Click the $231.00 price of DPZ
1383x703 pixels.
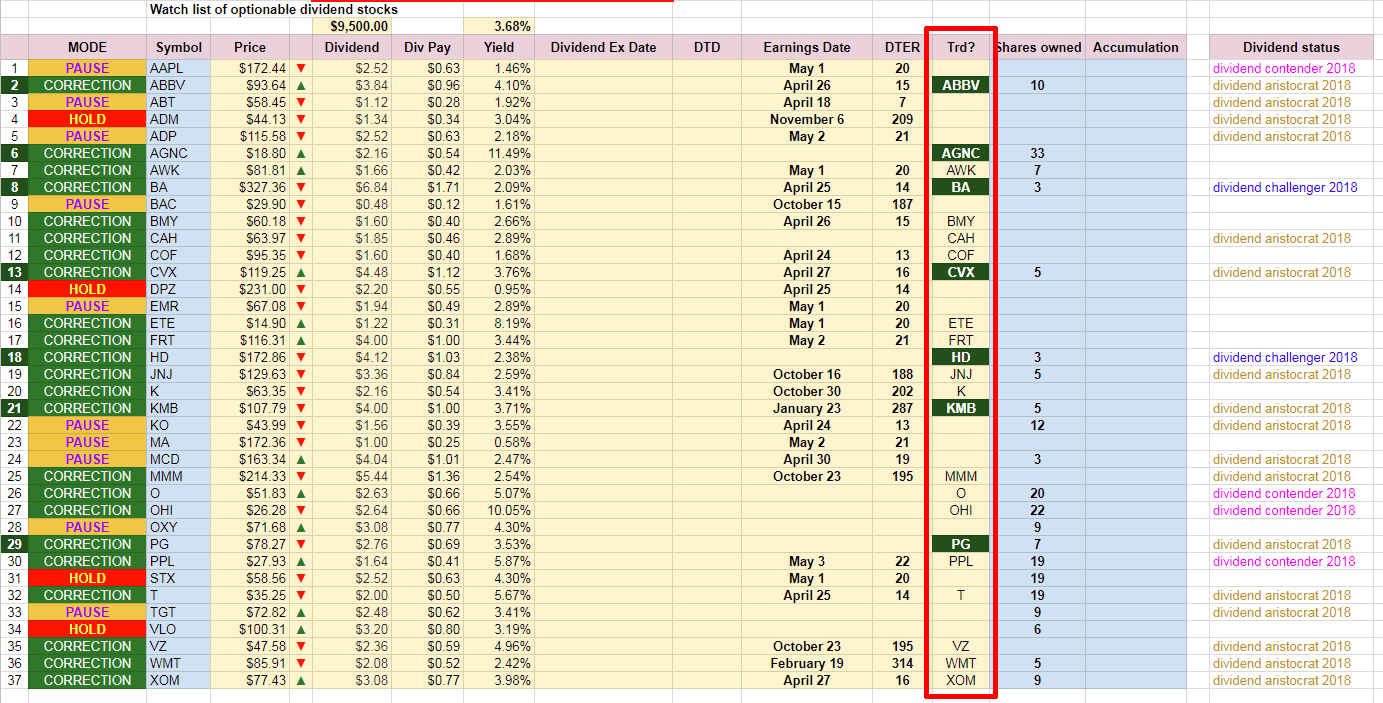[x=250, y=289]
